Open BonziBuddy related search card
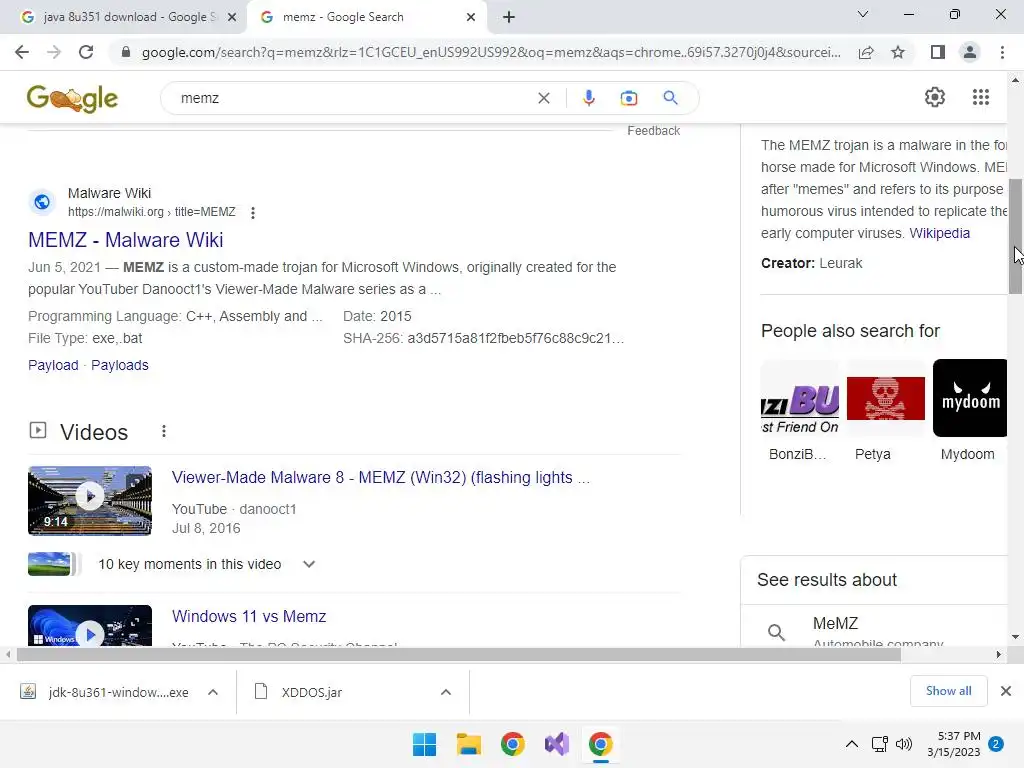The image size is (1024, 768). point(800,410)
